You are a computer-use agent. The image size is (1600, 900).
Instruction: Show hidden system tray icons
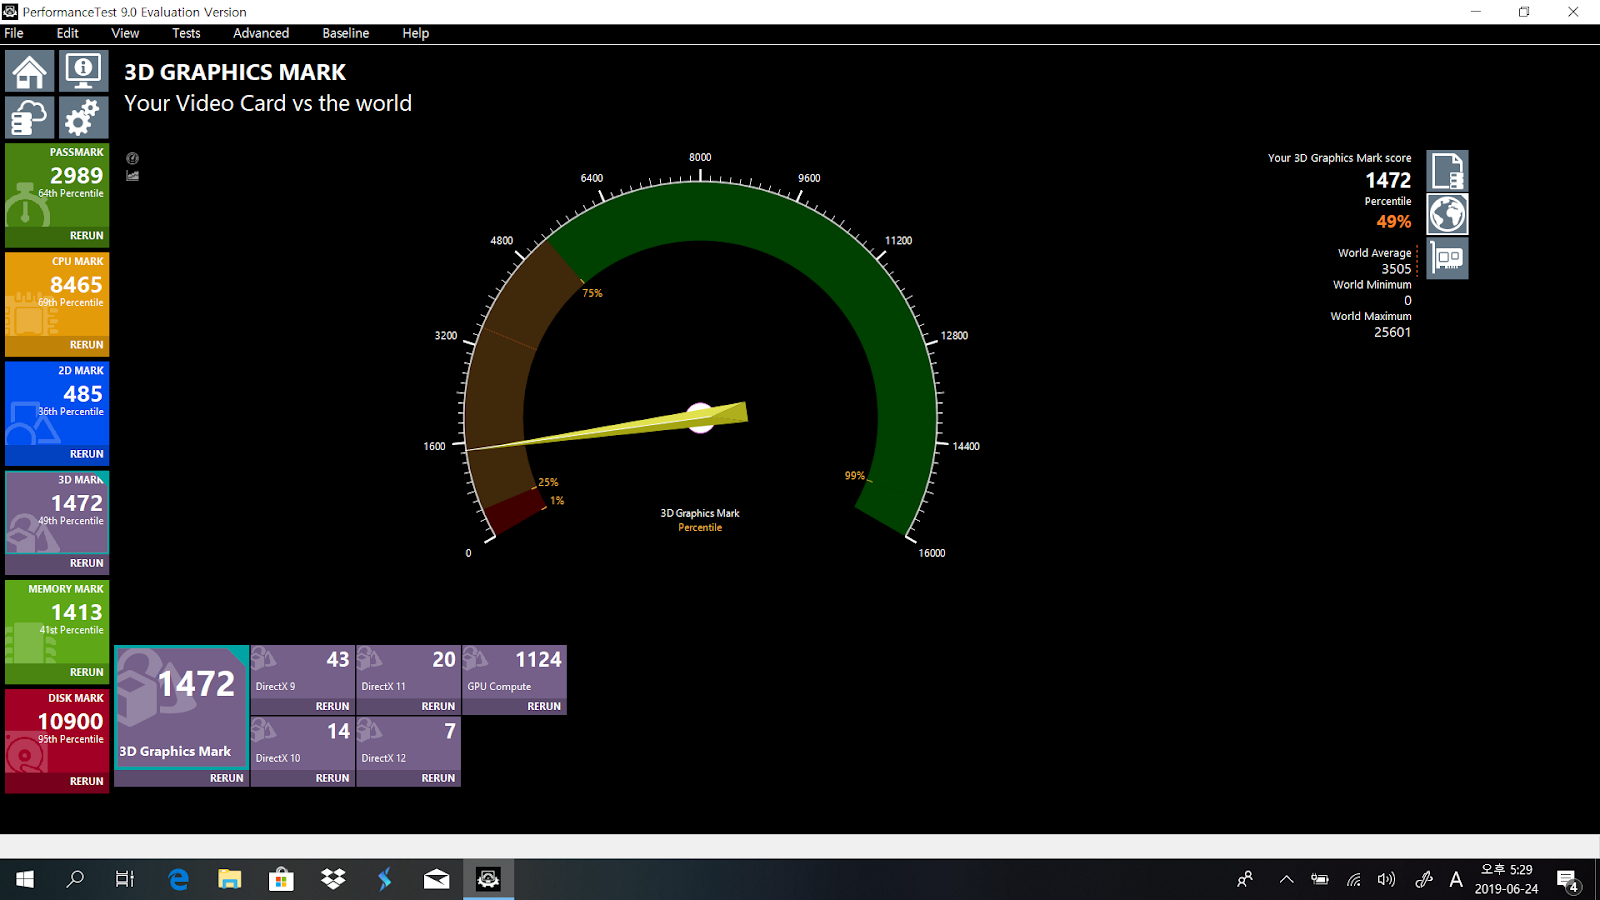point(1287,880)
